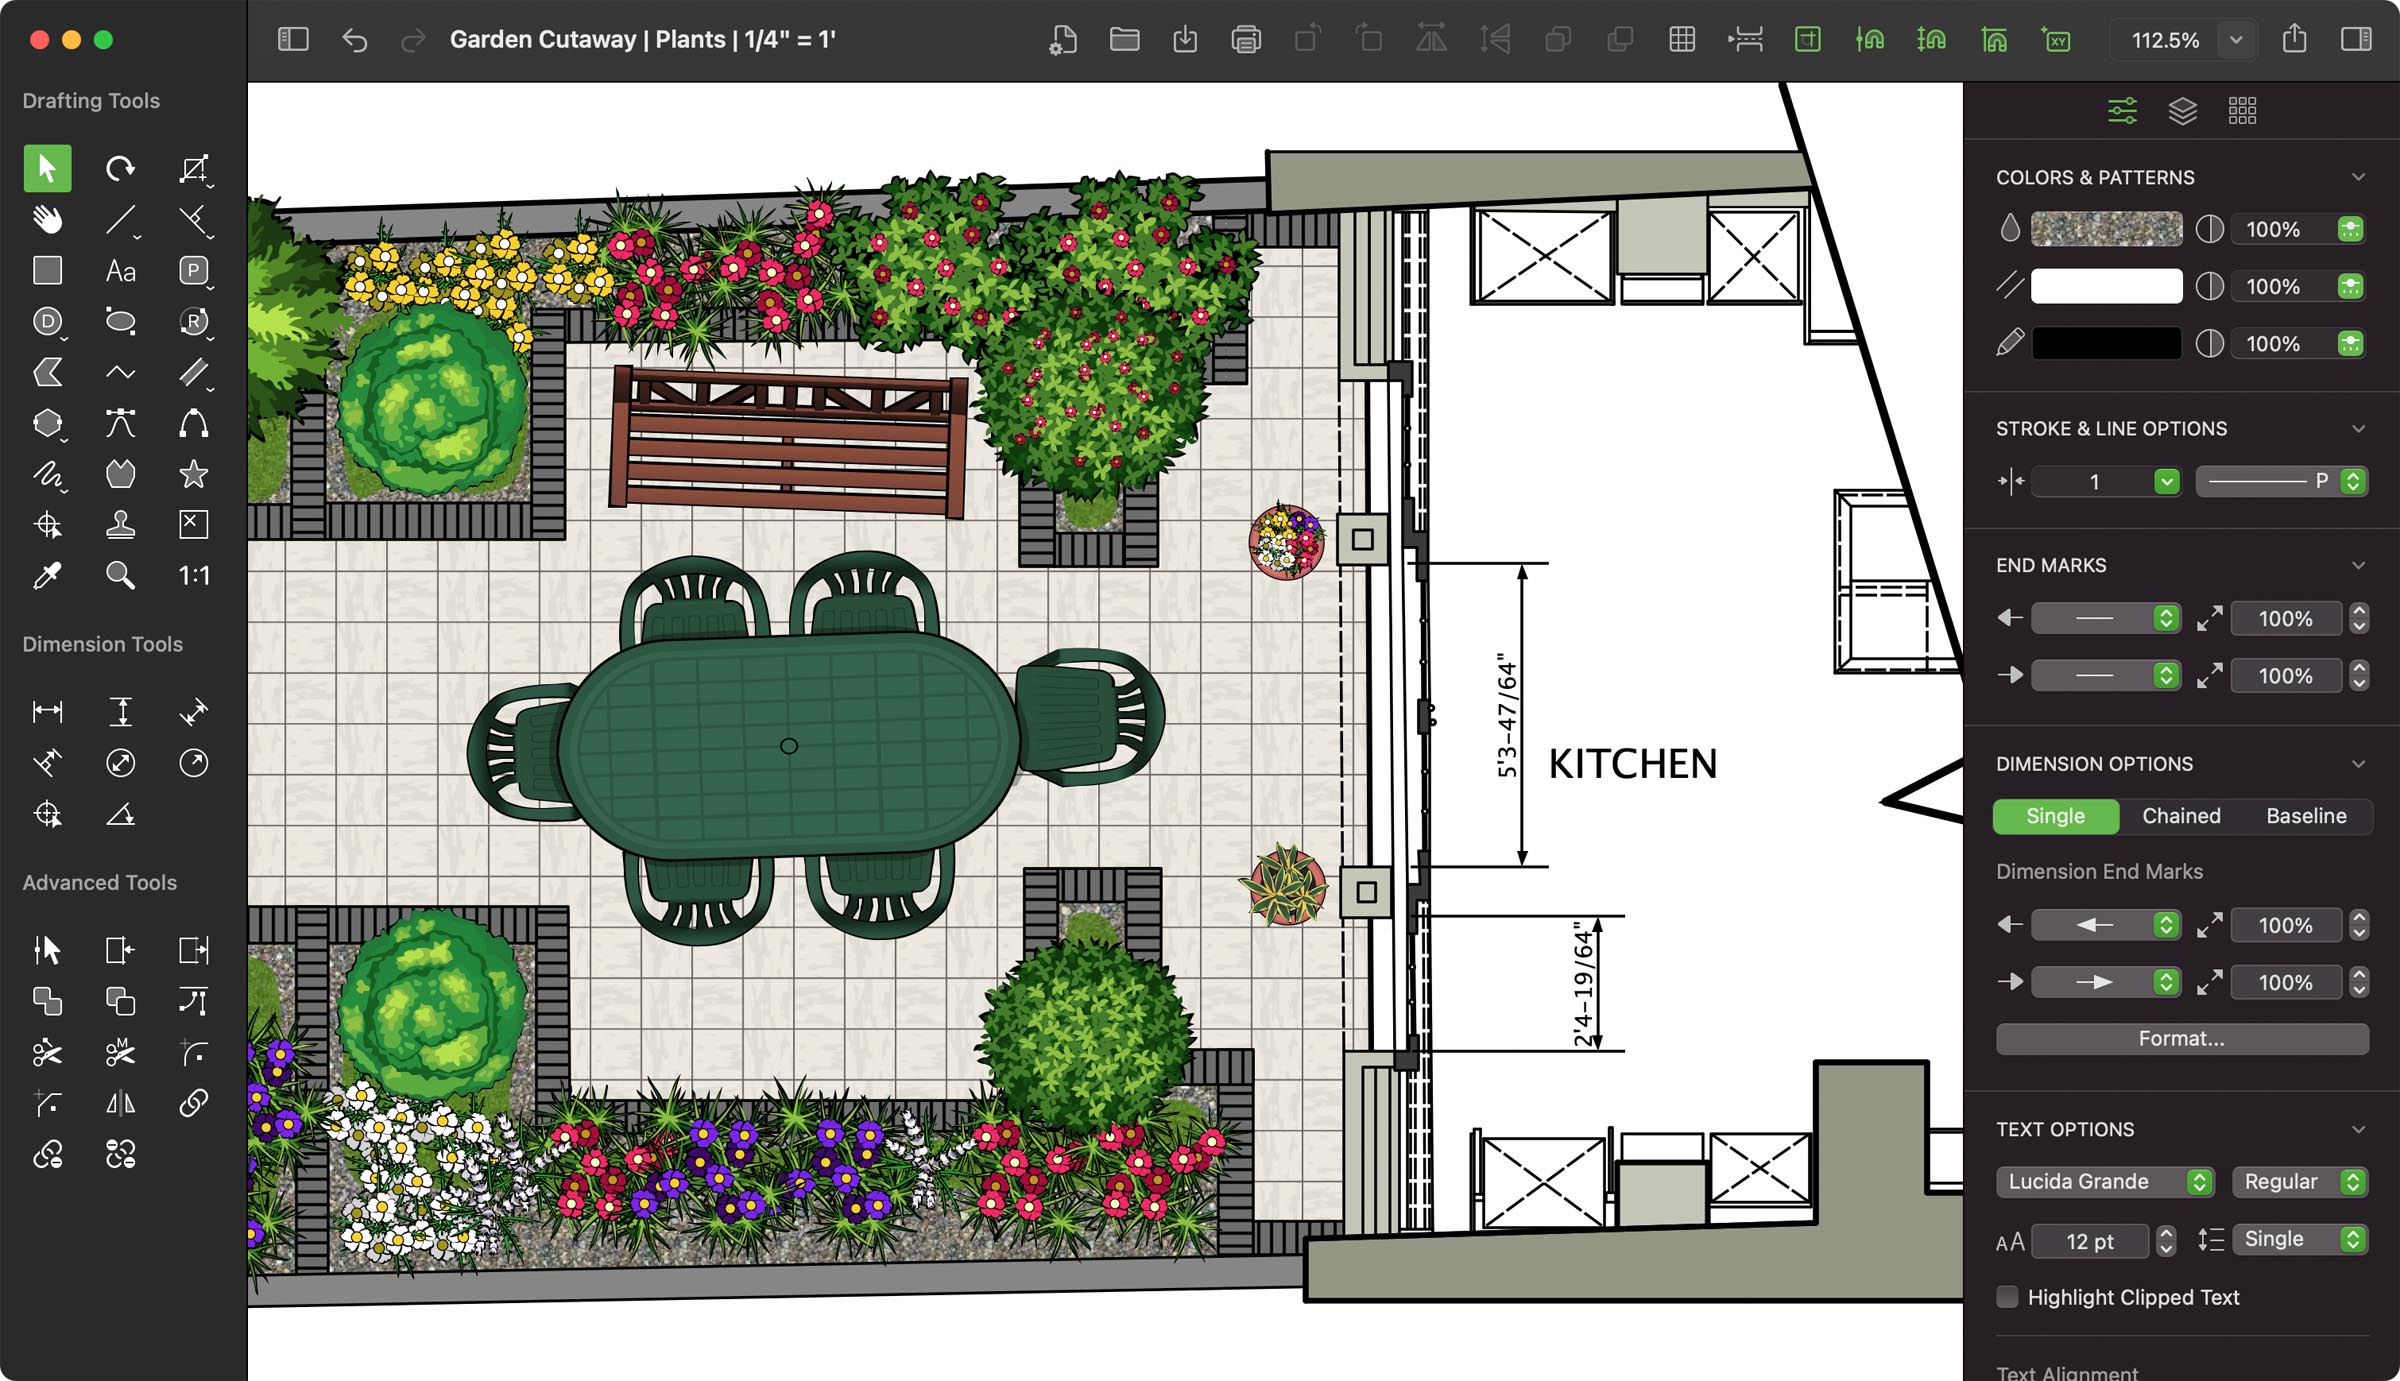Viewport: 2400px width, 1381px height.
Task: Toggle Colors and Patterns panel
Action: 2360,176
